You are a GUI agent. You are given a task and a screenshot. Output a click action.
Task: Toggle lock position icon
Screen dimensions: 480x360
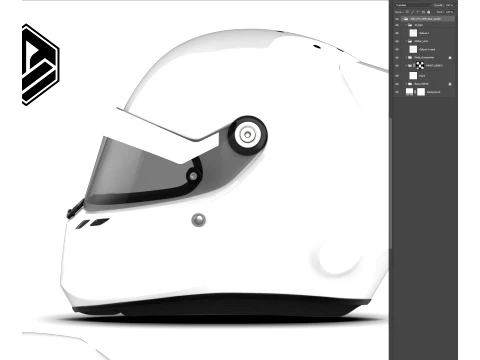pos(418,12)
